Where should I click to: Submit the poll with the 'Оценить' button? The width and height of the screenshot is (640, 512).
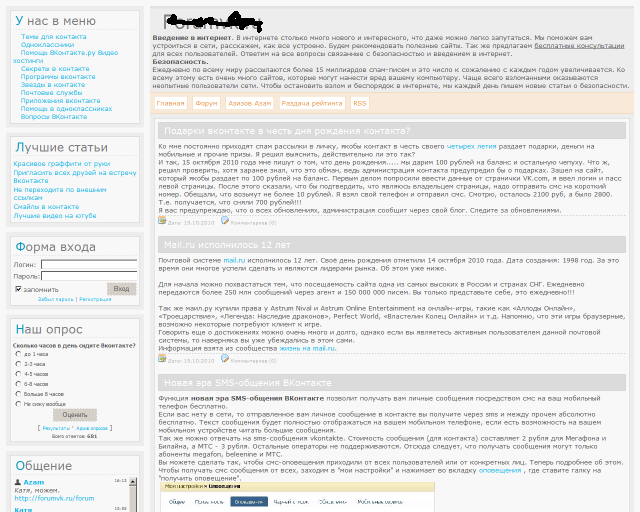74,415
